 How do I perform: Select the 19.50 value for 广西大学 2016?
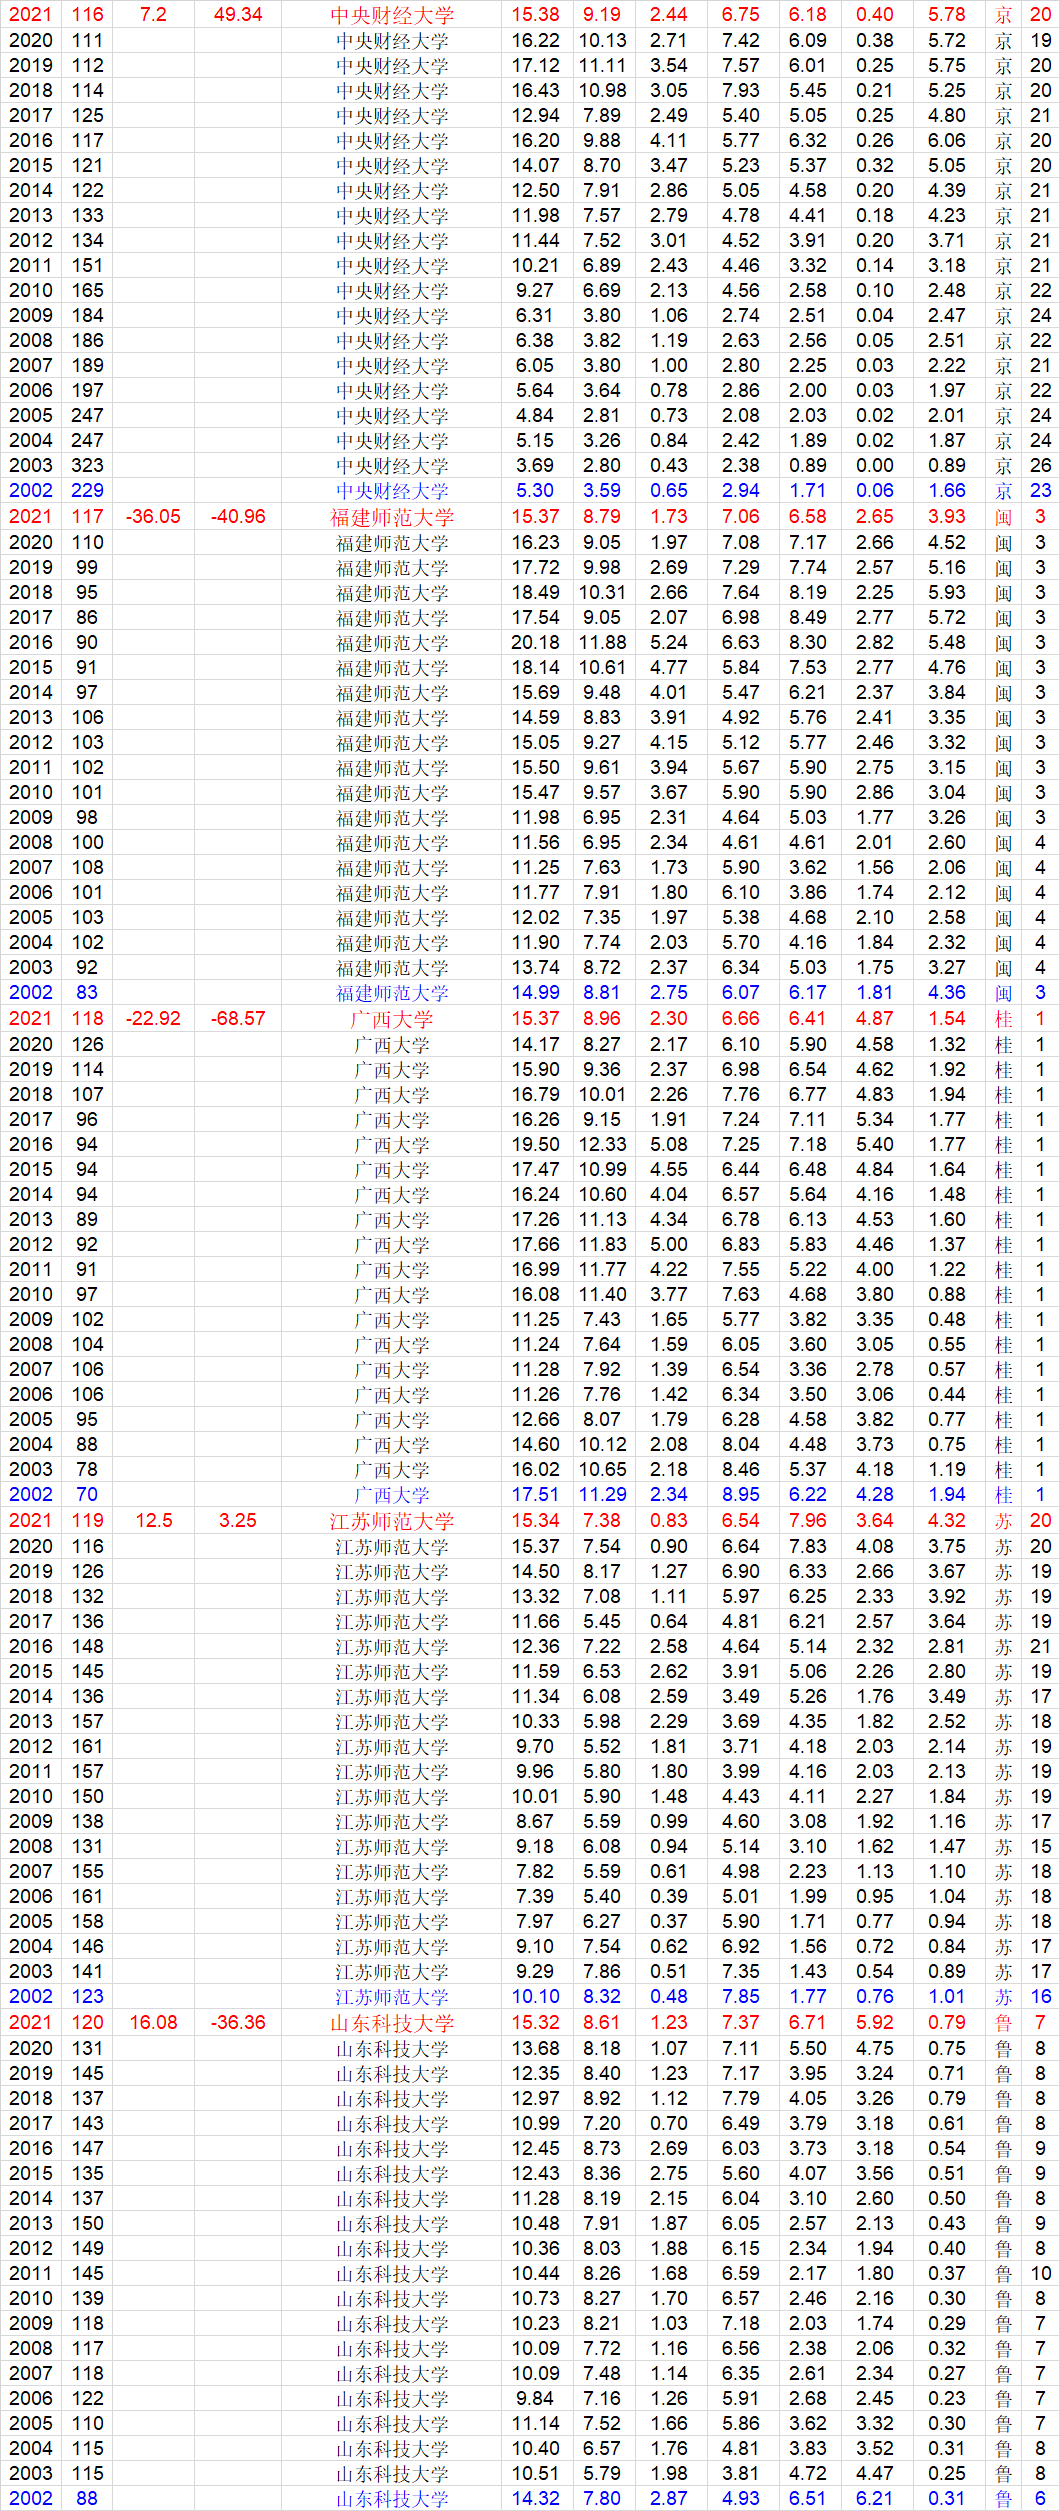point(536,1145)
